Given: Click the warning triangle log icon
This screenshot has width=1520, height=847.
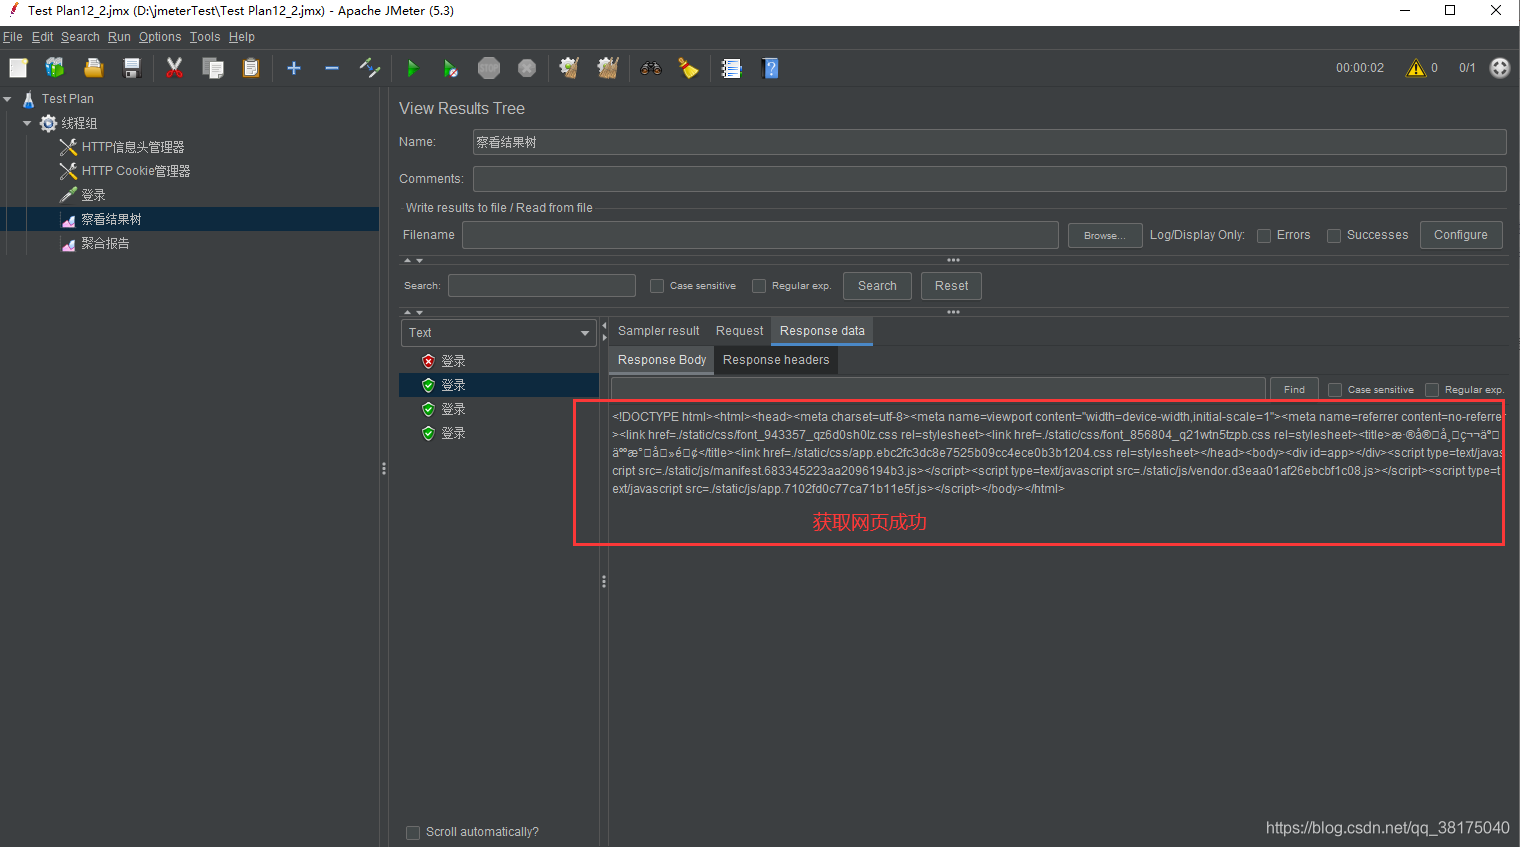Looking at the screenshot, I should [1416, 68].
